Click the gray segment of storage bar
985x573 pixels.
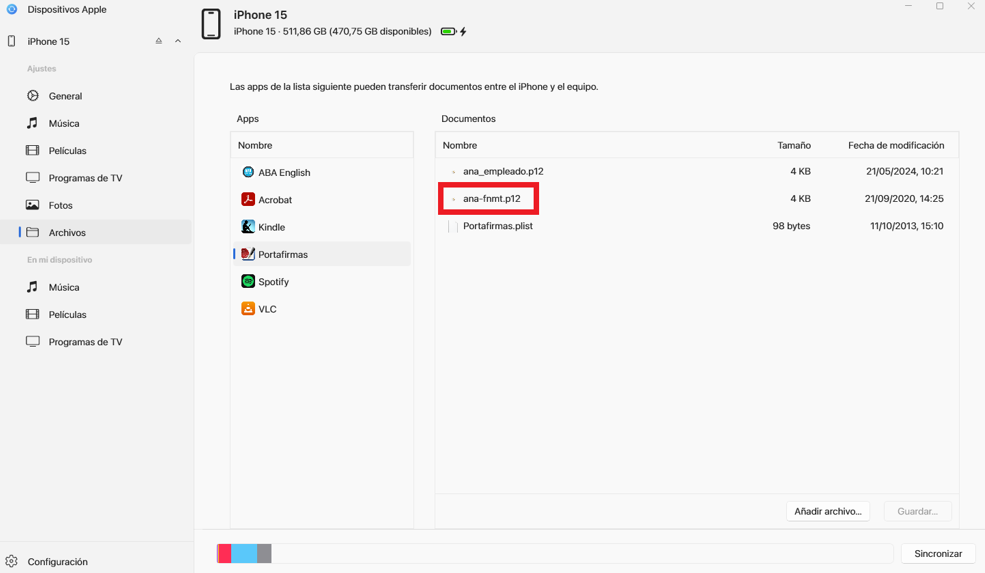tap(264, 554)
